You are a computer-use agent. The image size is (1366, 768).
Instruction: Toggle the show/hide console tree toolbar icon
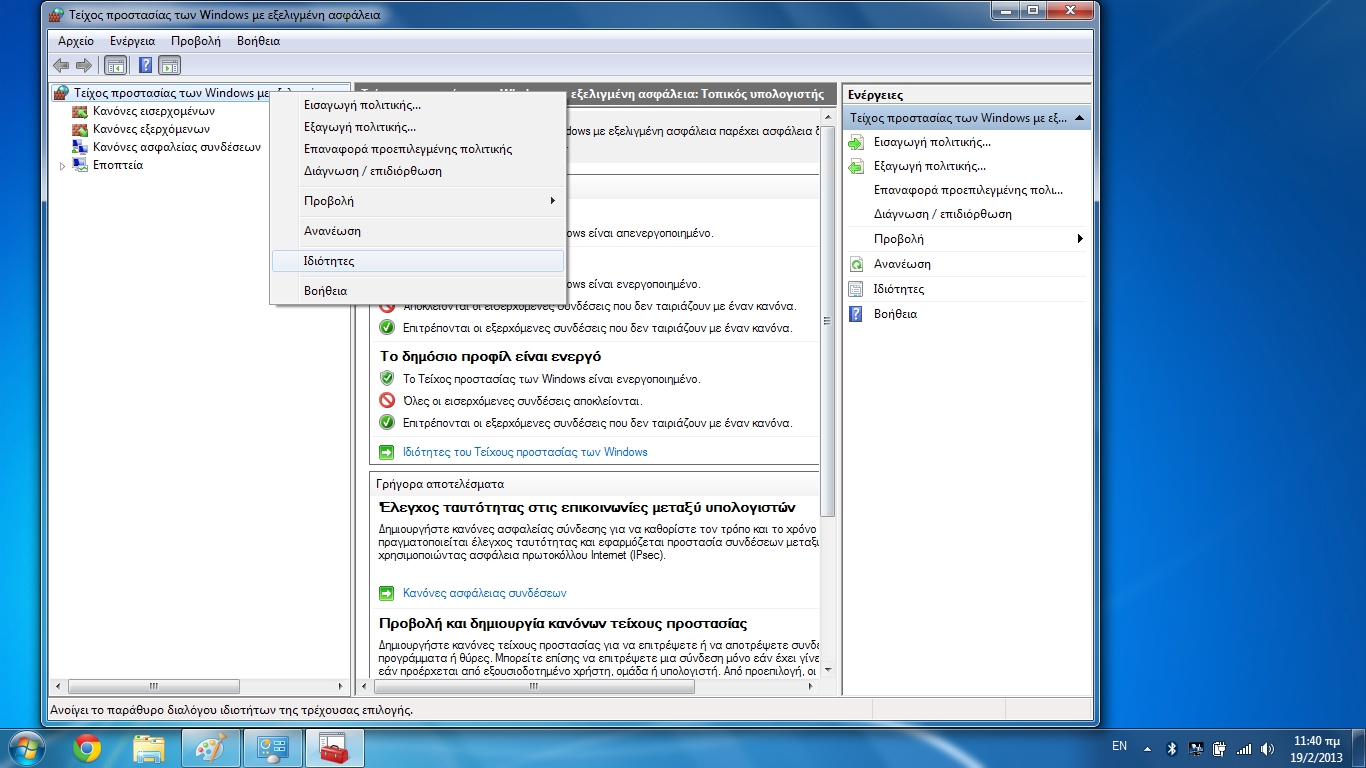116,65
